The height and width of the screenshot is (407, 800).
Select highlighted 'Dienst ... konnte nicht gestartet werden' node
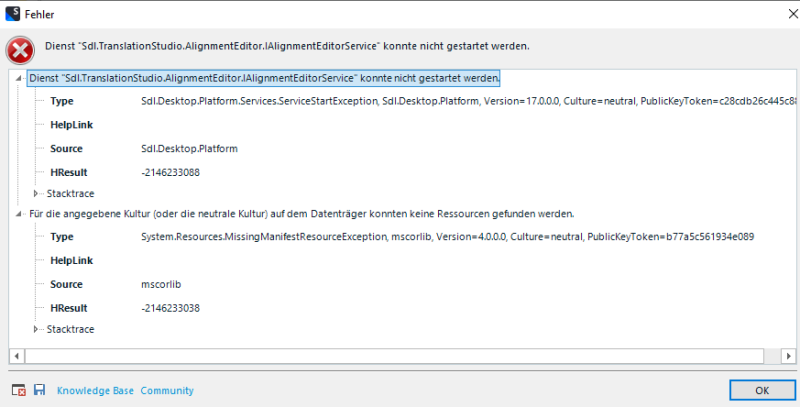[263, 79]
